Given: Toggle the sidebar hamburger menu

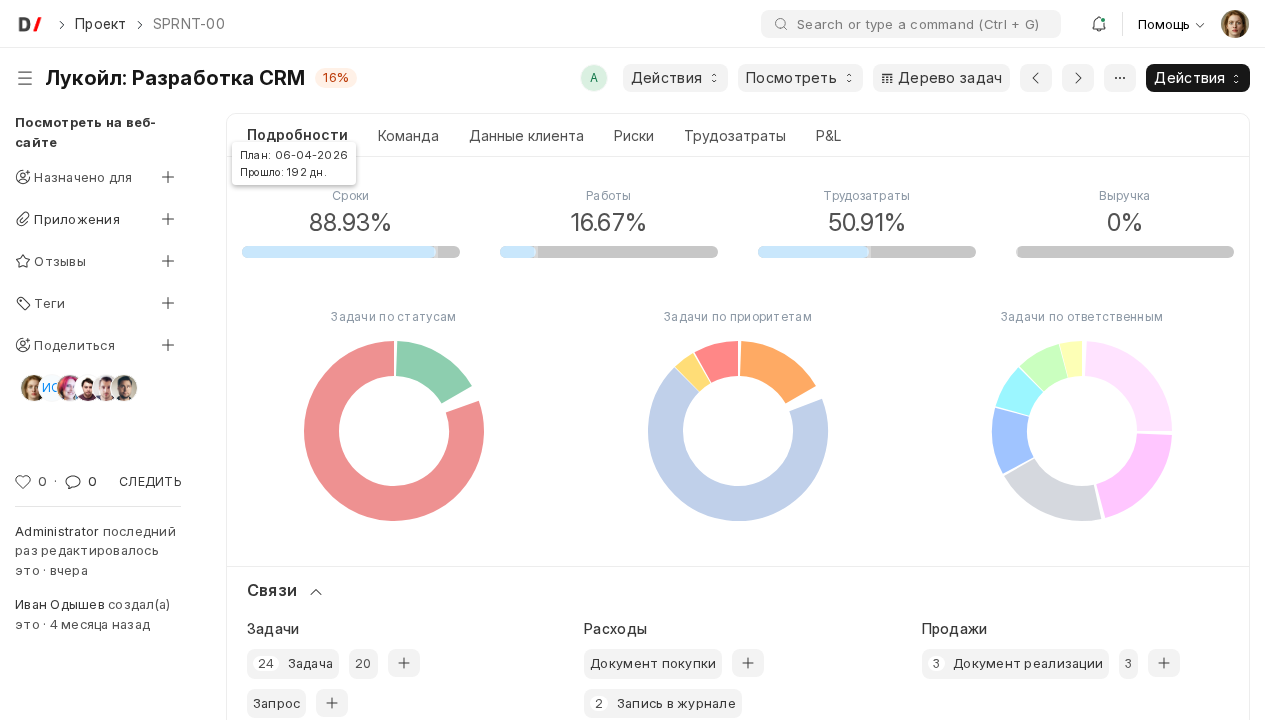Looking at the screenshot, I should pyautogui.click(x=25, y=78).
